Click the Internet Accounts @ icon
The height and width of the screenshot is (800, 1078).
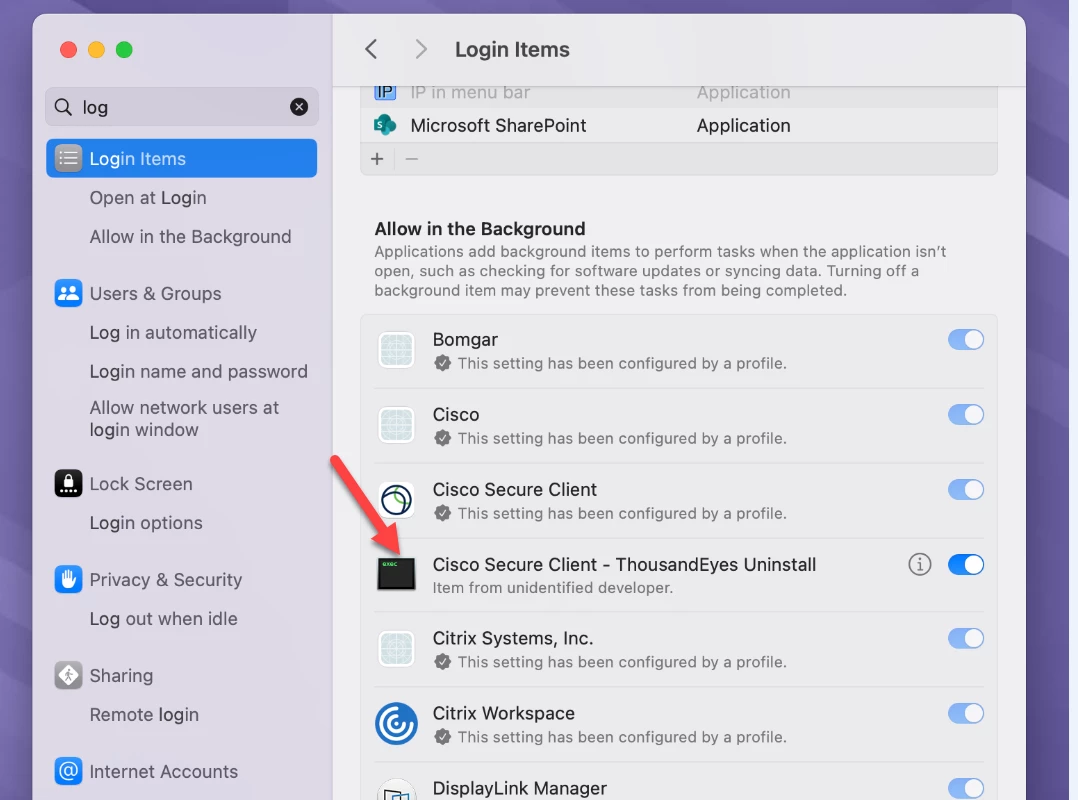point(68,771)
